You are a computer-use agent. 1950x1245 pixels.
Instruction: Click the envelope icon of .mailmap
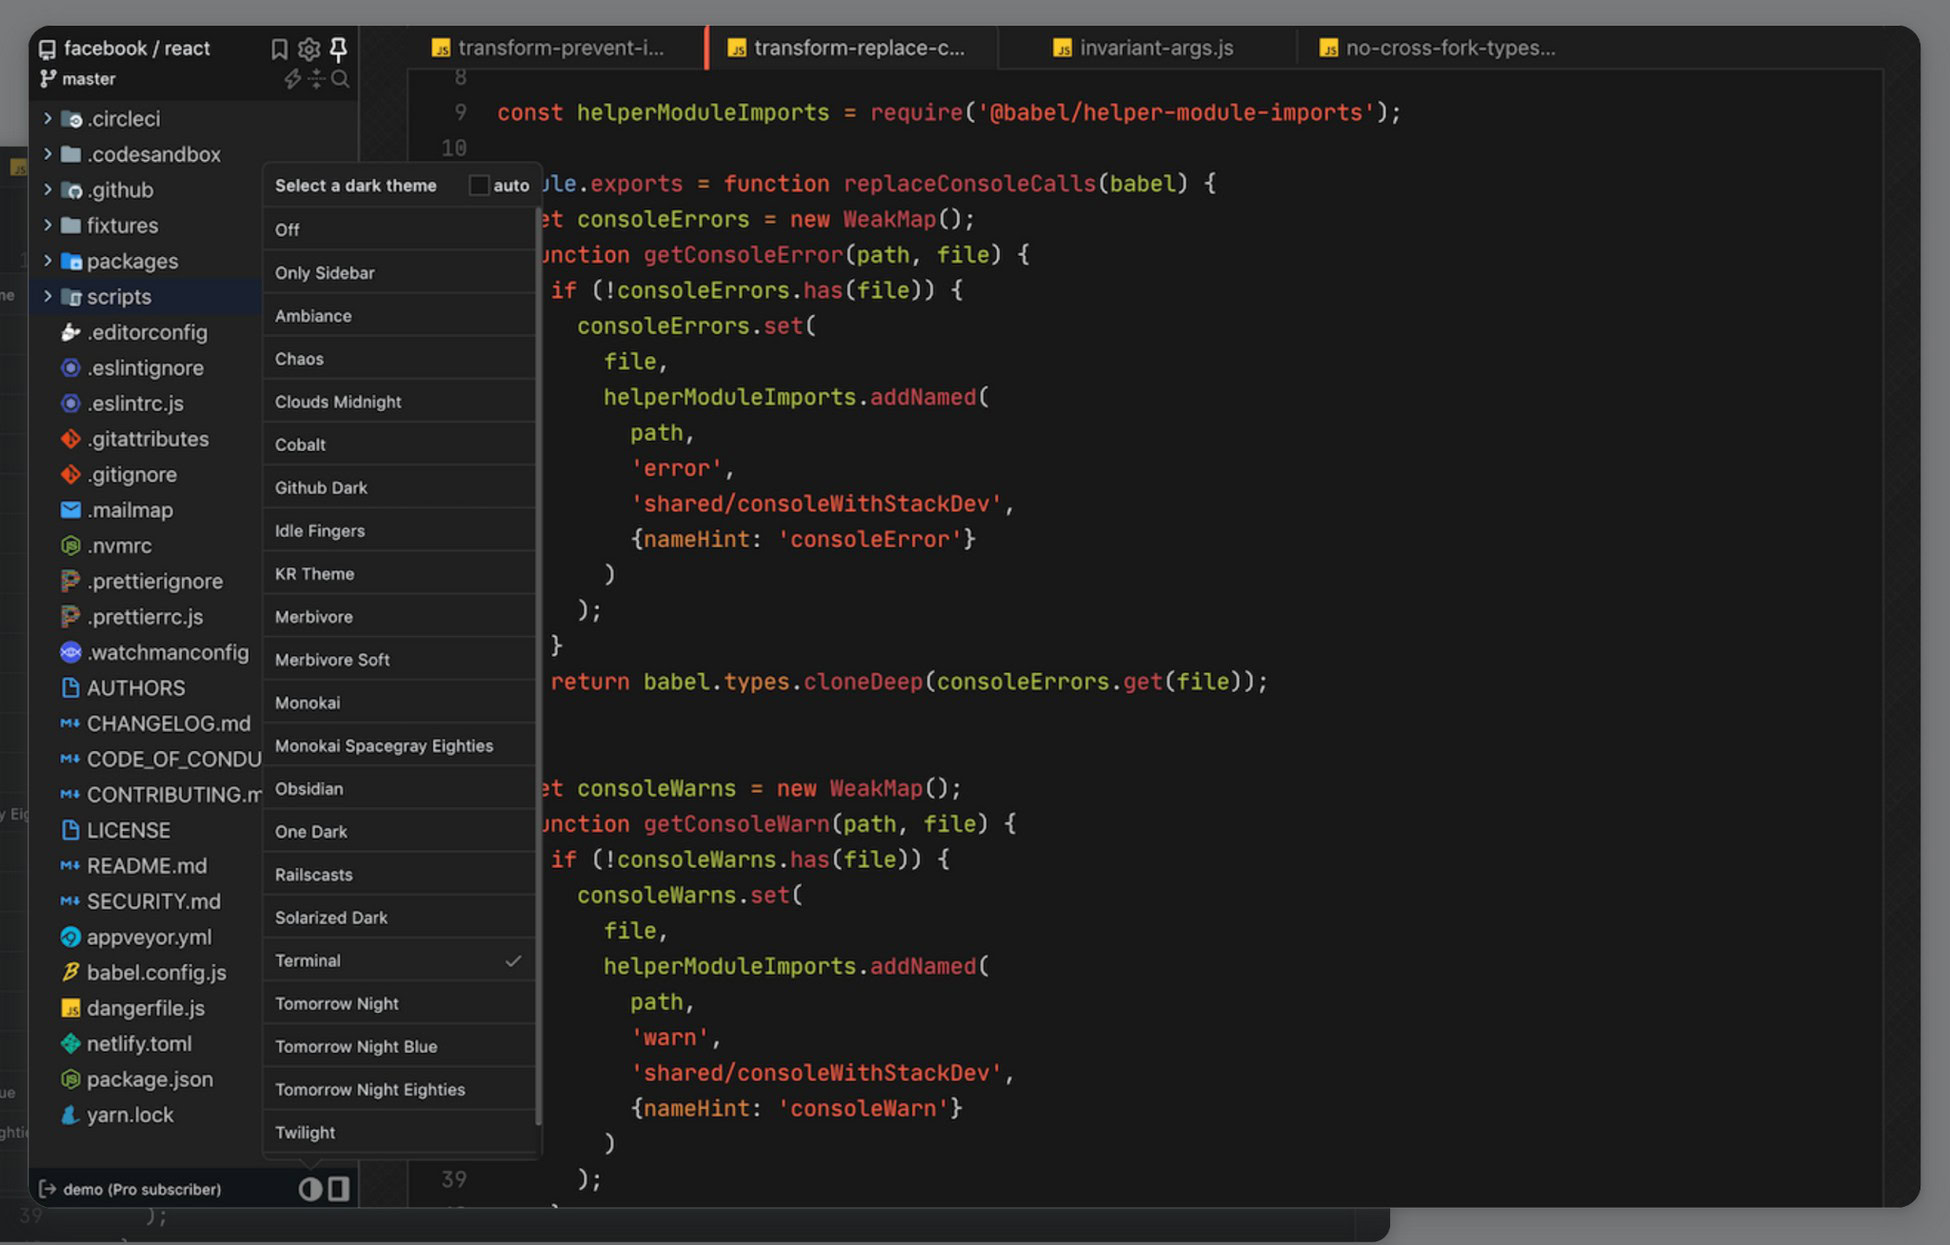click(70, 510)
